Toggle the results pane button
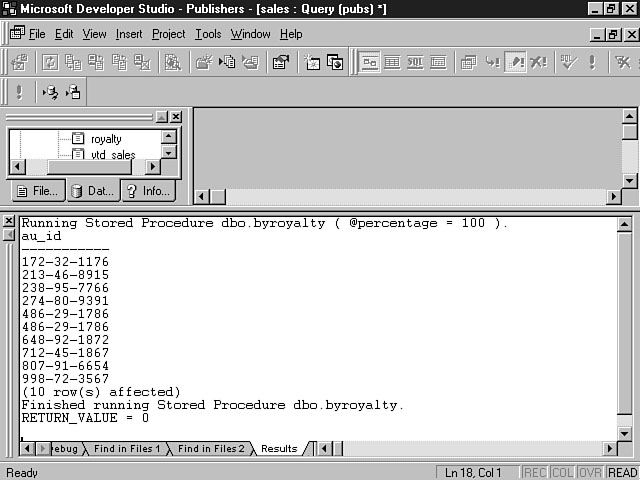Image resolution: width=640 pixels, height=480 pixels. pos(438,63)
